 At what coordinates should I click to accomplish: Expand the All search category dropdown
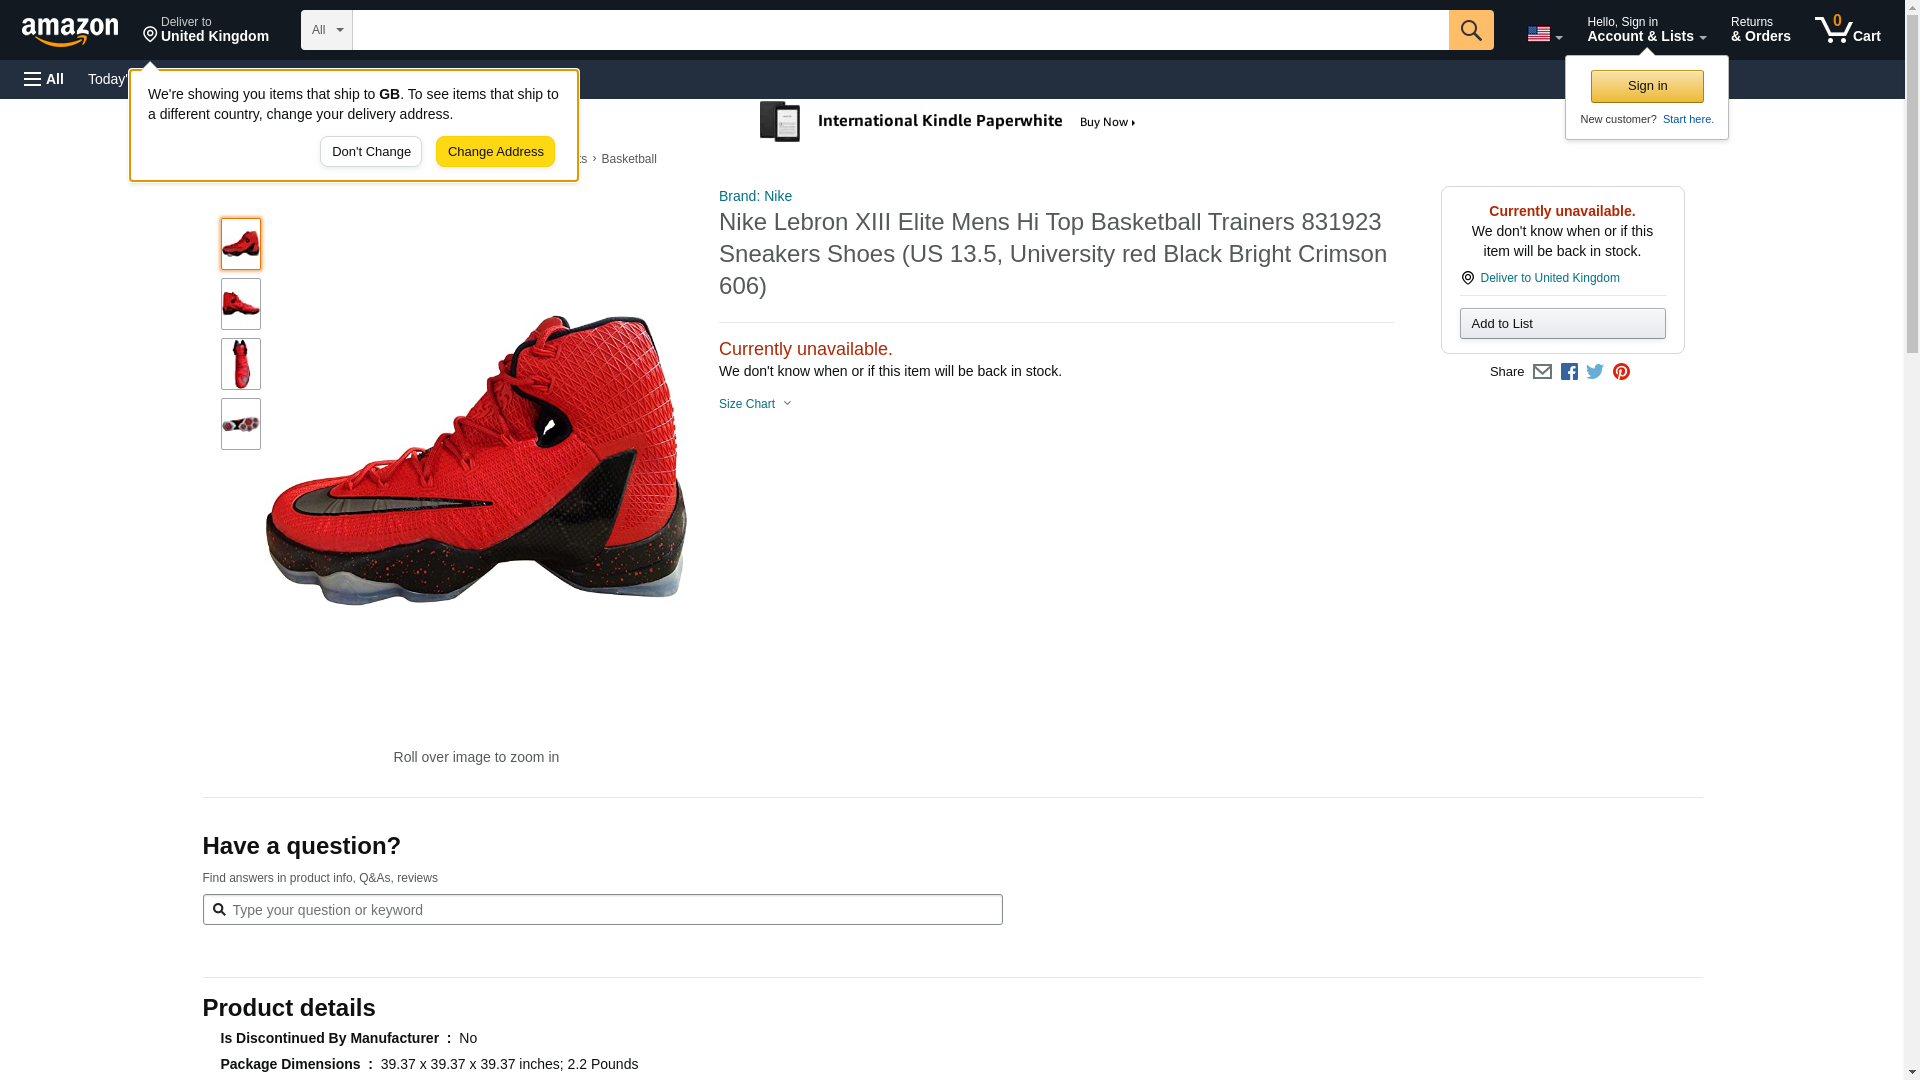[x=327, y=30]
